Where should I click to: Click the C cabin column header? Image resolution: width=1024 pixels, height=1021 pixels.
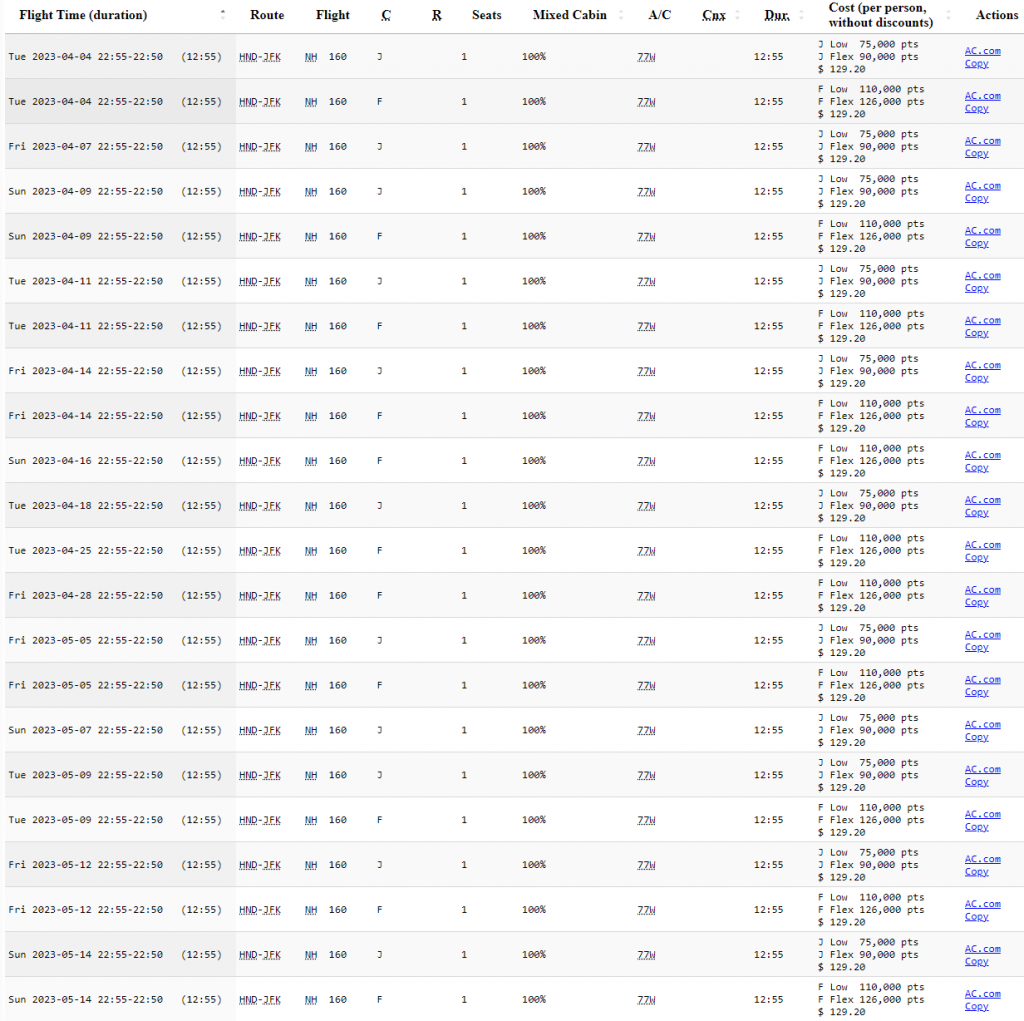pyautogui.click(x=386, y=15)
